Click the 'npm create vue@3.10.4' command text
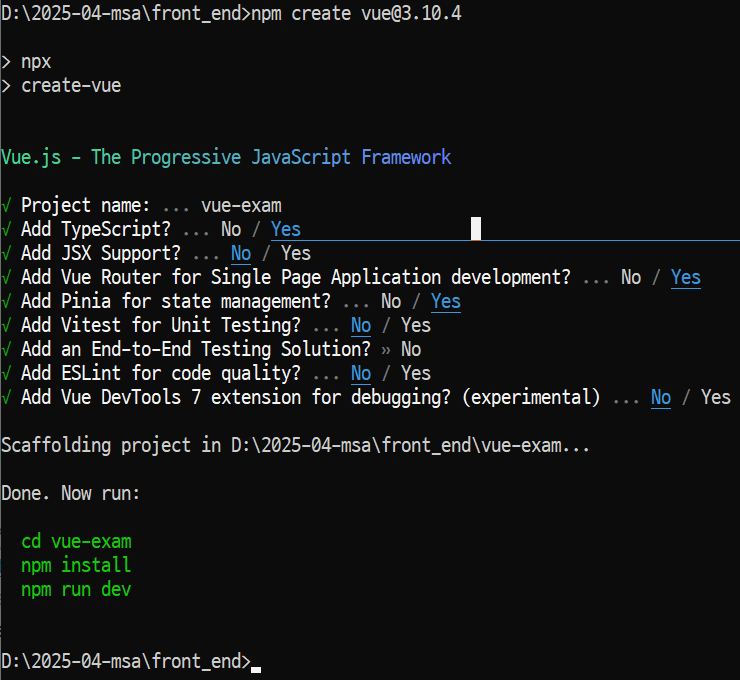Image resolution: width=740 pixels, height=680 pixels. pos(356,14)
